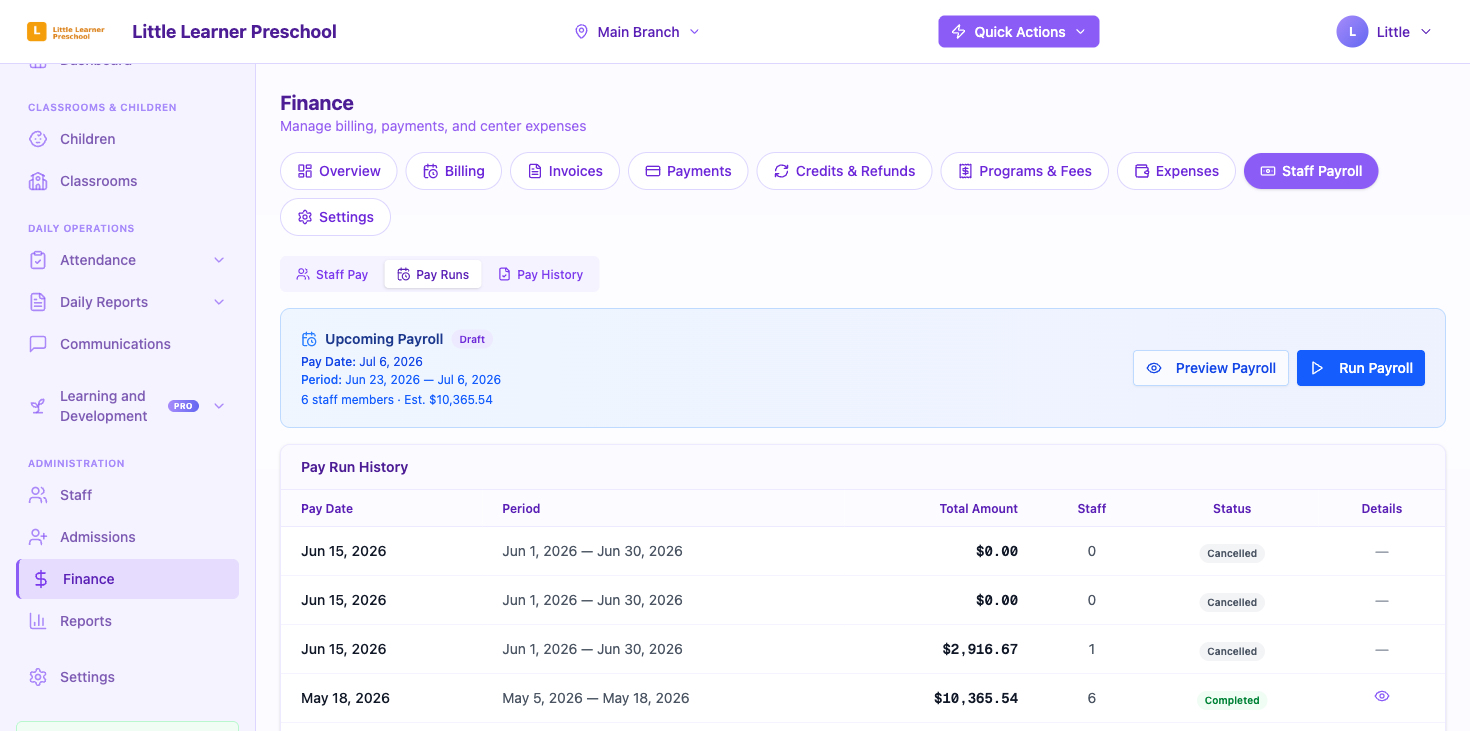This screenshot has width=1470, height=731.
Task: Click the $10,365.54 total amount in the table
Action: point(976,698)
